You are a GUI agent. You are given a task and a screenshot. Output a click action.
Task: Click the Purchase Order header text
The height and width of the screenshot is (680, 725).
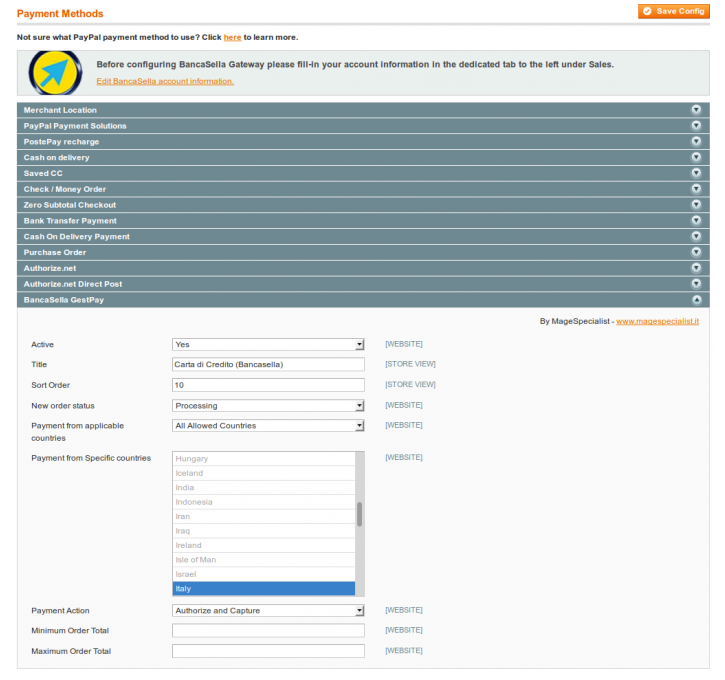pos(55,252)
